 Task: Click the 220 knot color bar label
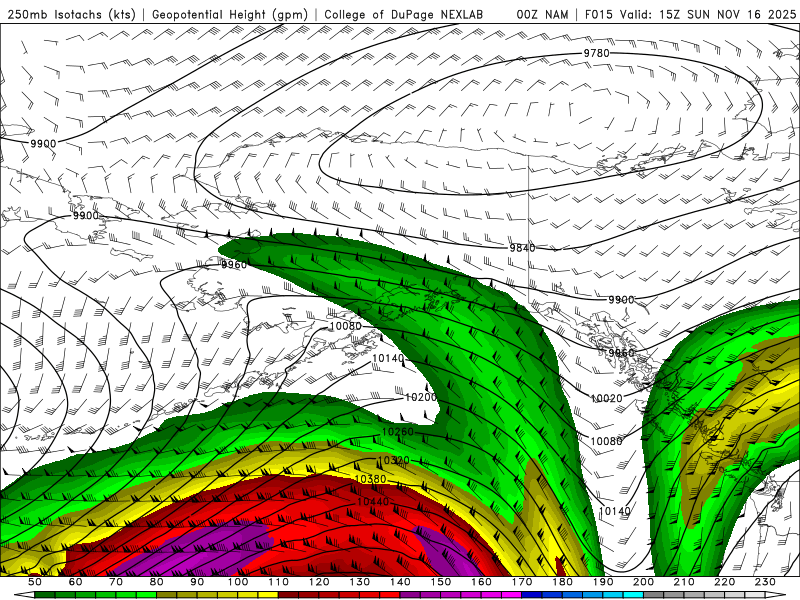pyautogui.click(x=724, y=582)
